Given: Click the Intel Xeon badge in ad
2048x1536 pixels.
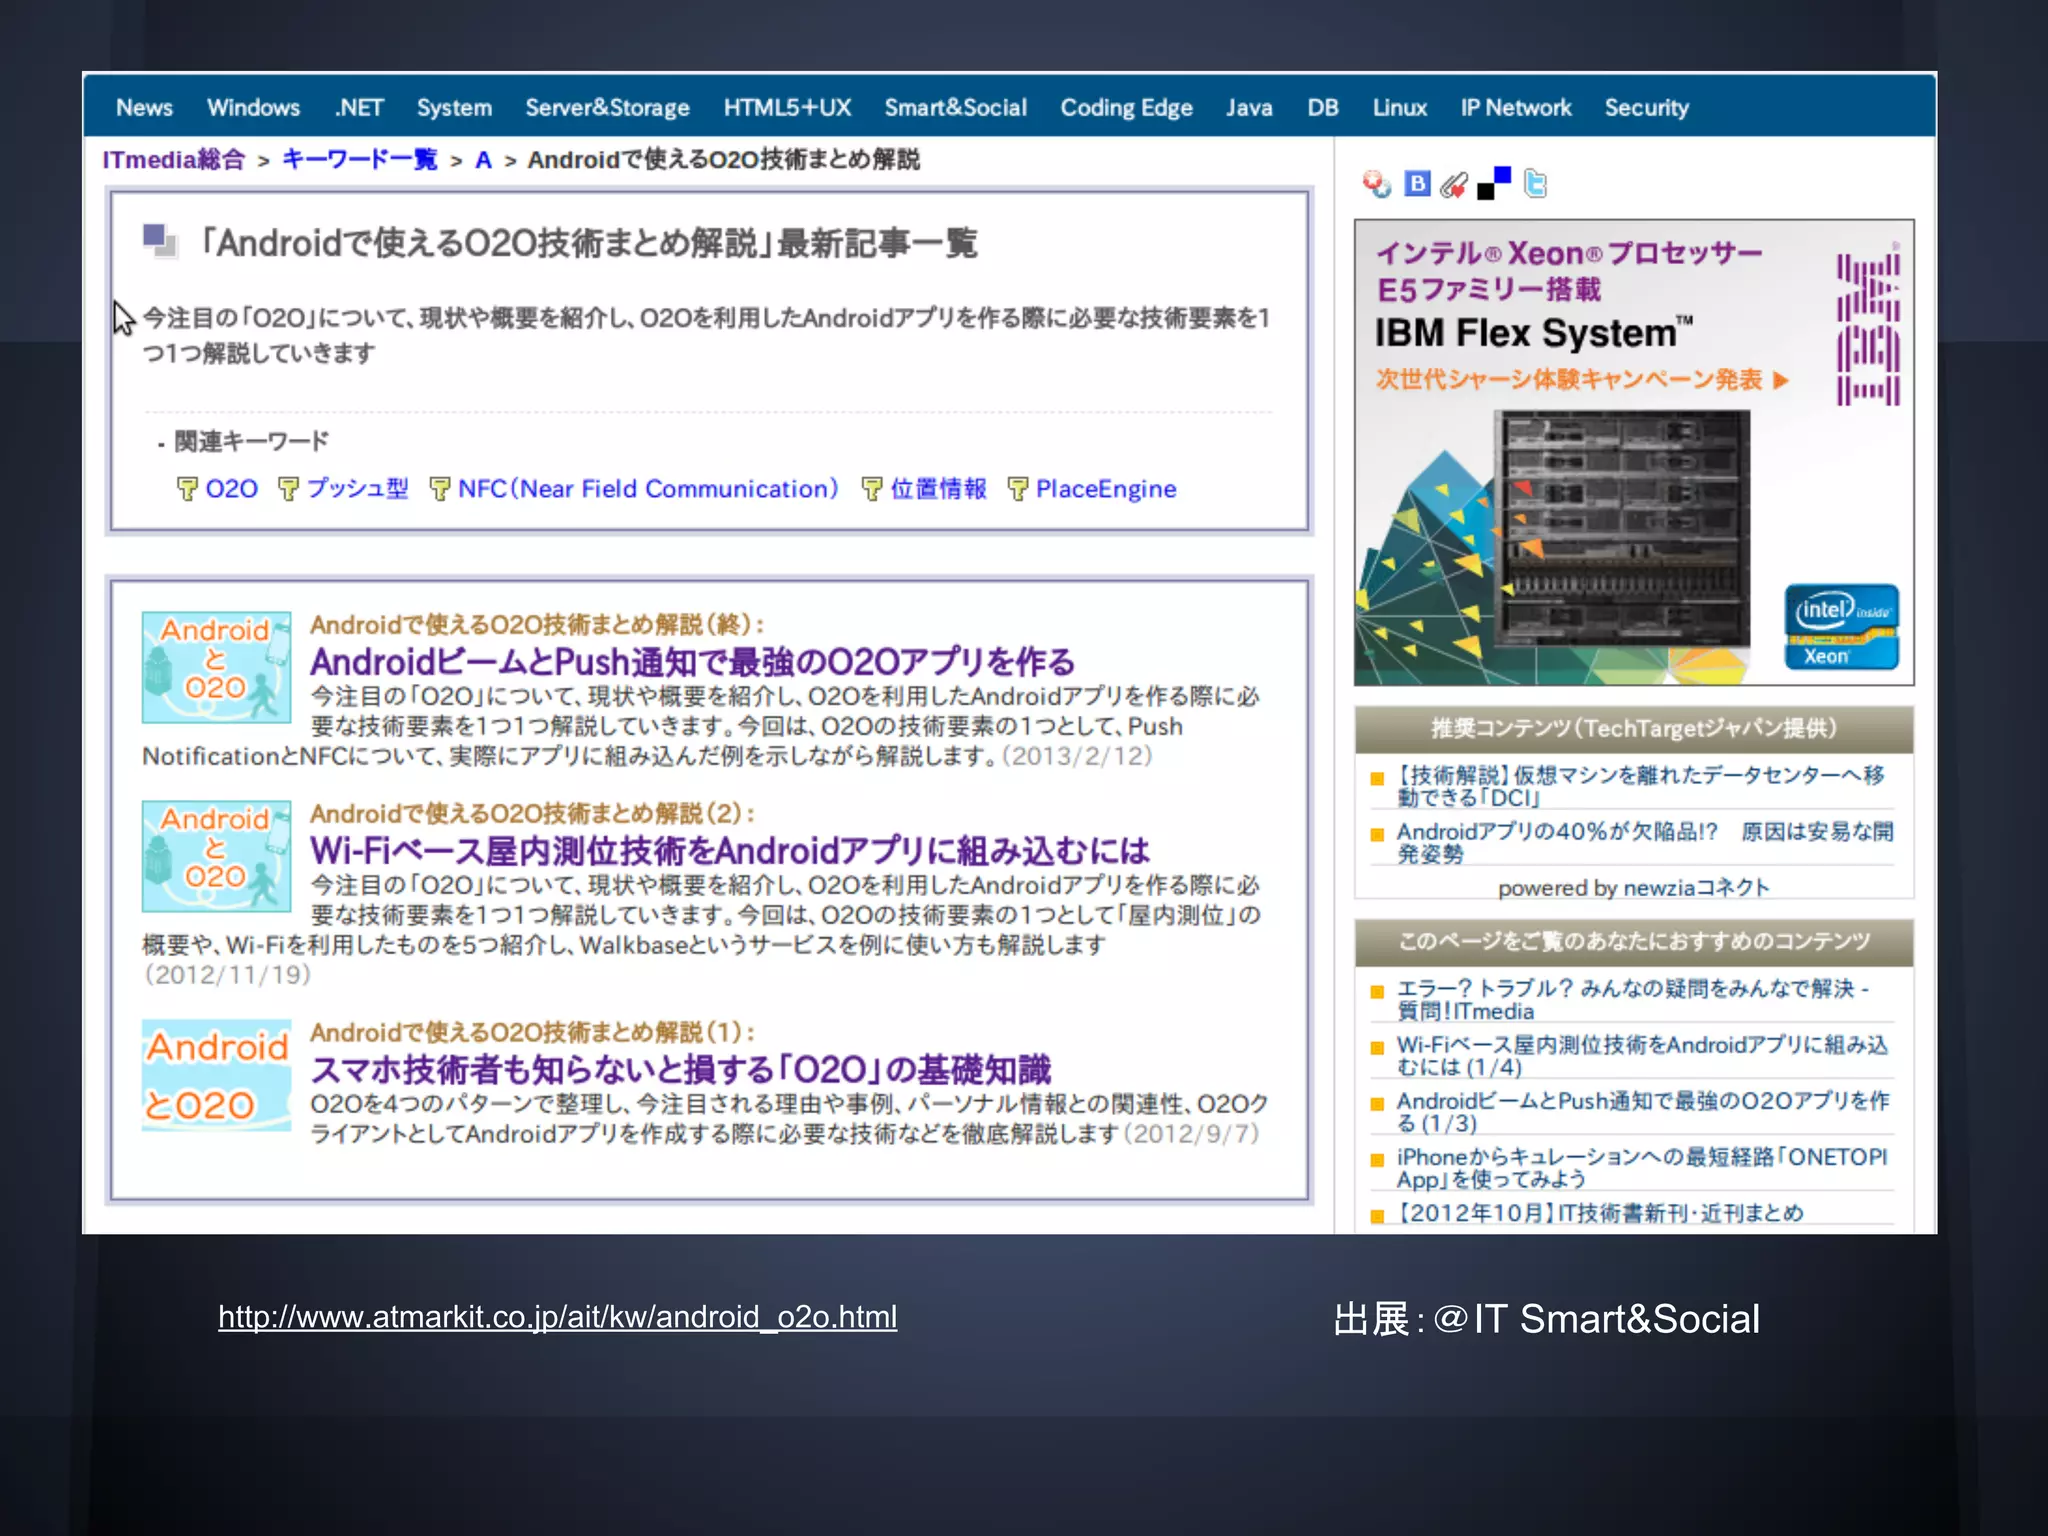Looking at the screenshot, I should click(x=1841, y=627).
